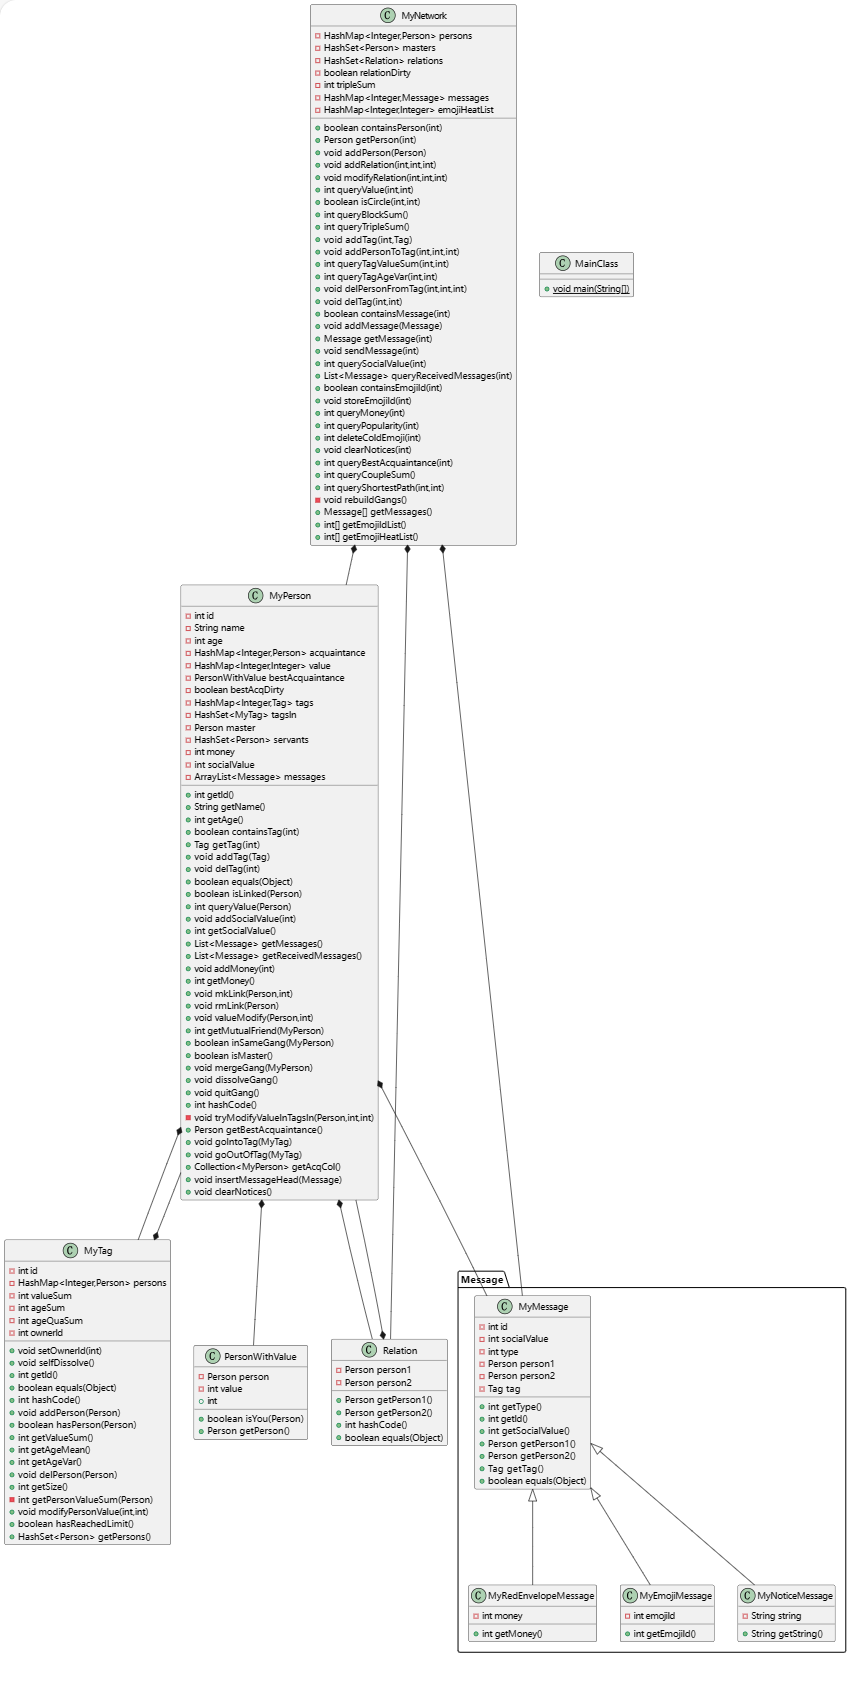Select the queryShortestPath(int,int) method entry

pos(384,488)
